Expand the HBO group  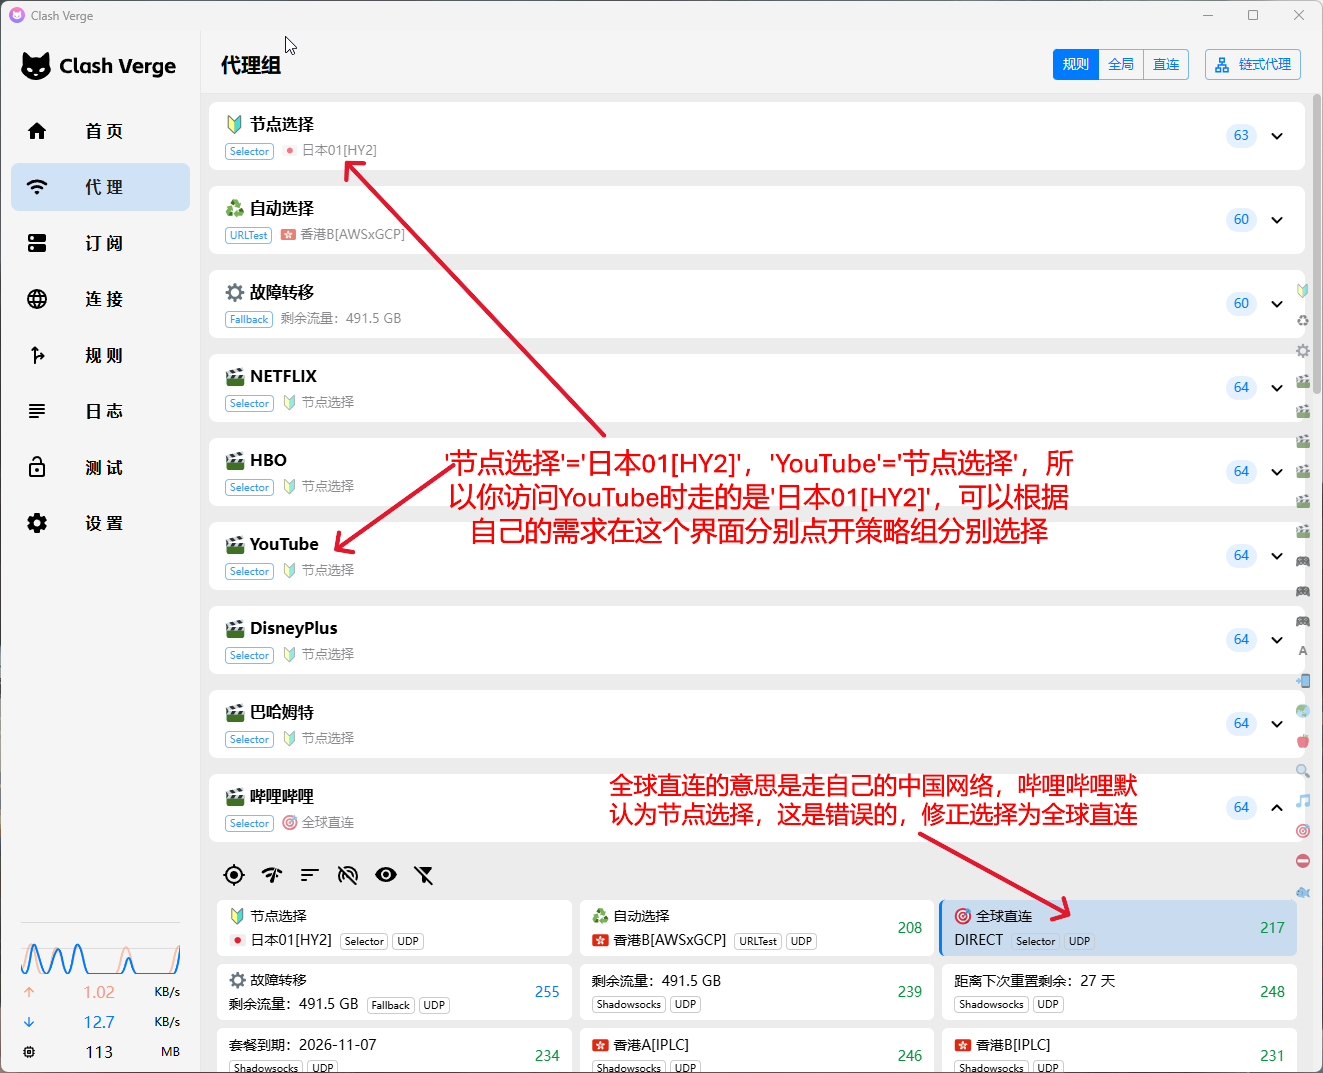[x=1277, y=472]
